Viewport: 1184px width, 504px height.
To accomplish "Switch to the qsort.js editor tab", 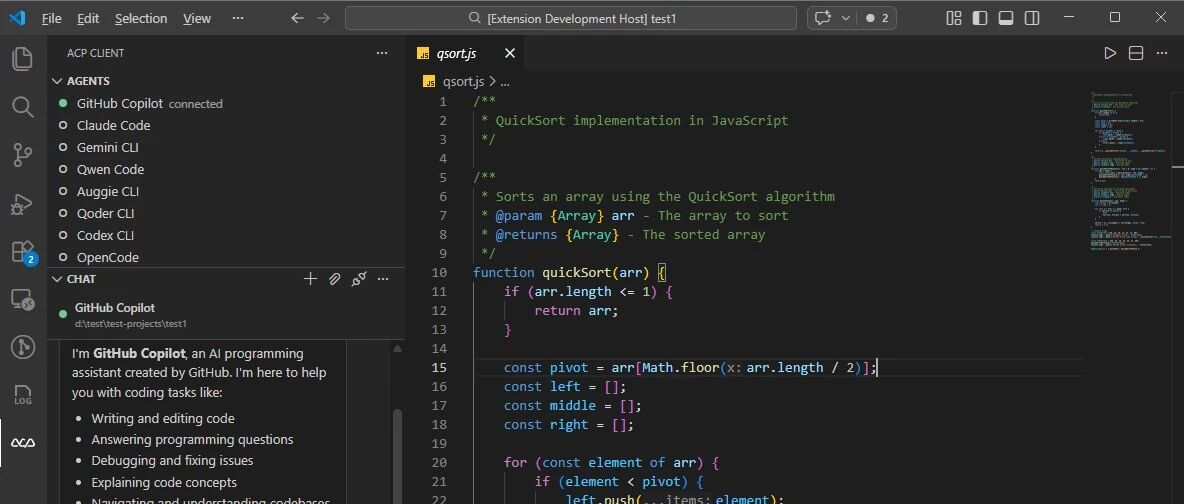I will [466, 53].
